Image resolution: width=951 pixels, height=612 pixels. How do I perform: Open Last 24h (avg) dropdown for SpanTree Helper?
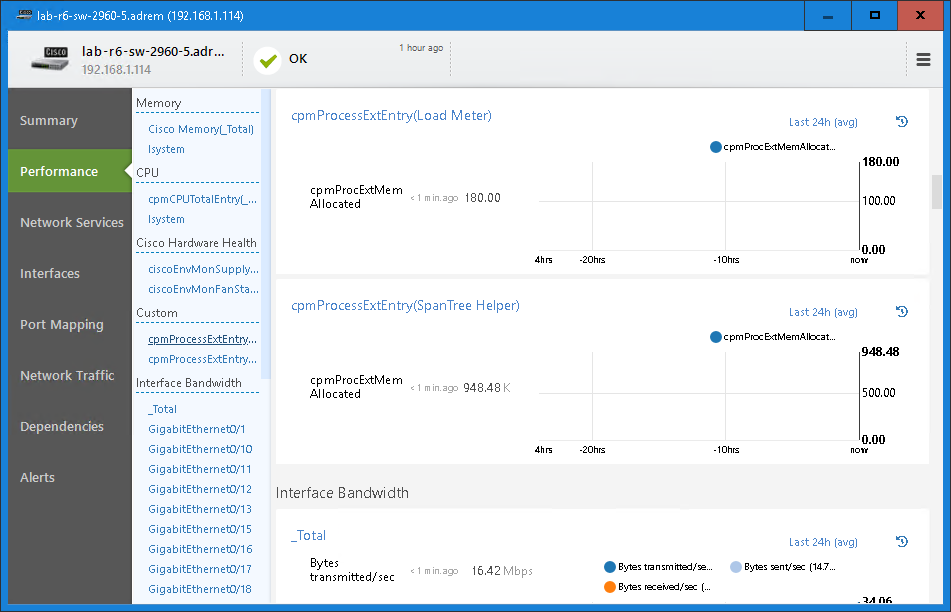(x=823, y=312)
